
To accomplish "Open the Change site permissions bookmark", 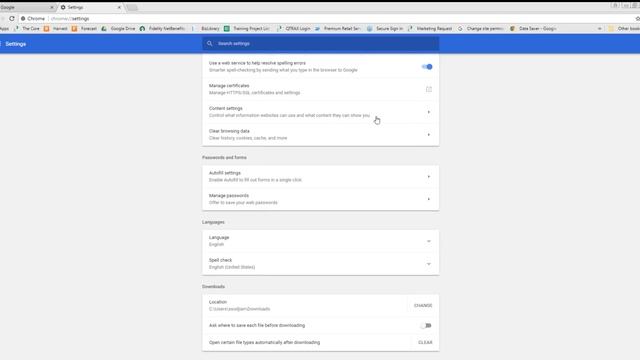I will 480,29.
